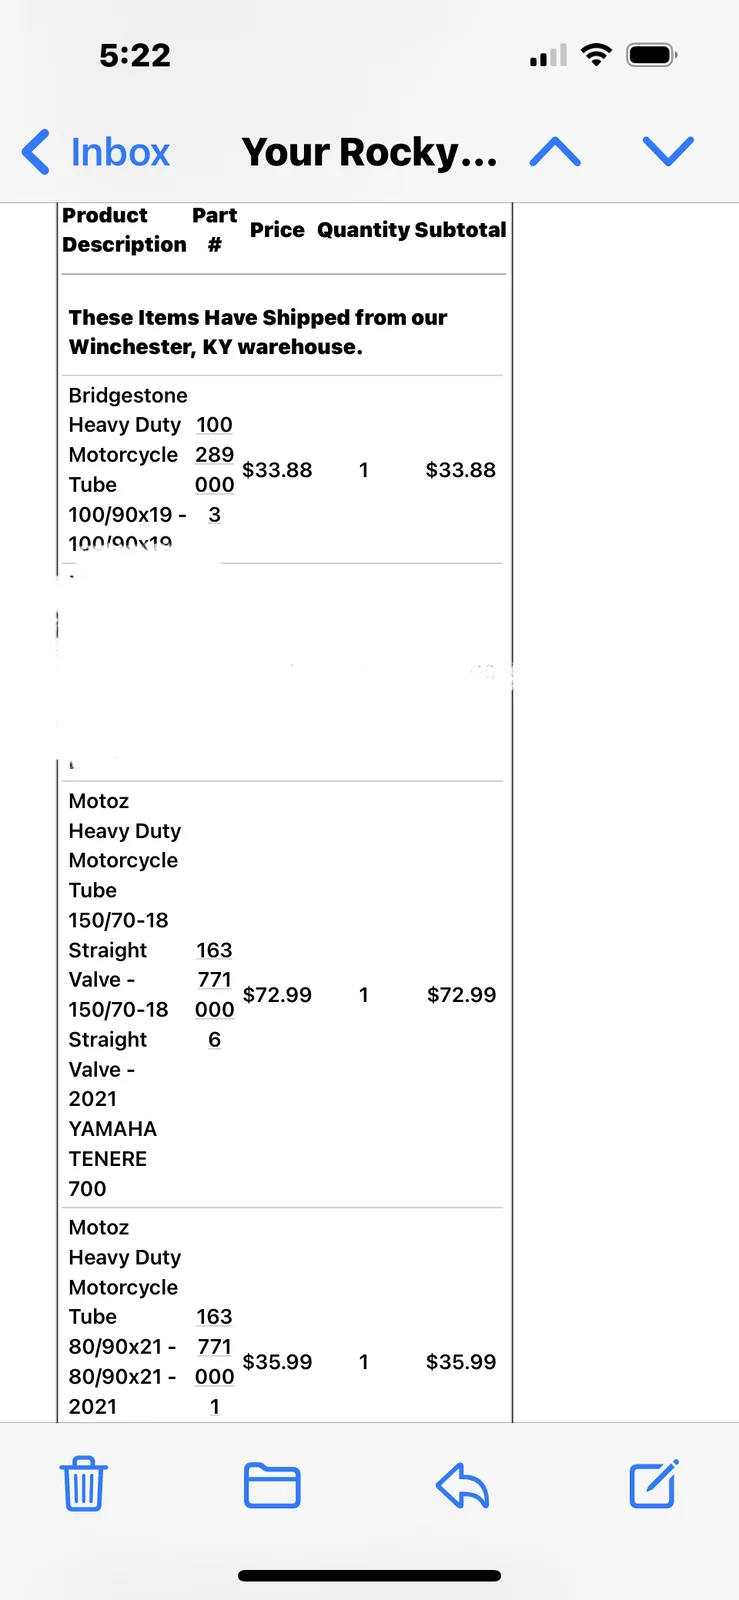Tap the battery icon in status bar

click(x=652, y=55)
